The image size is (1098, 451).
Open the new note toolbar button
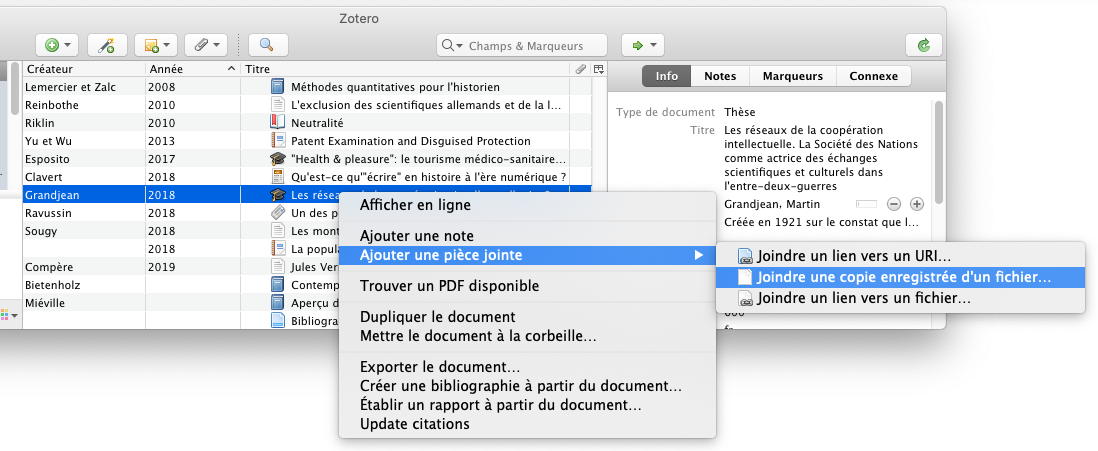[x=156, y=46]
